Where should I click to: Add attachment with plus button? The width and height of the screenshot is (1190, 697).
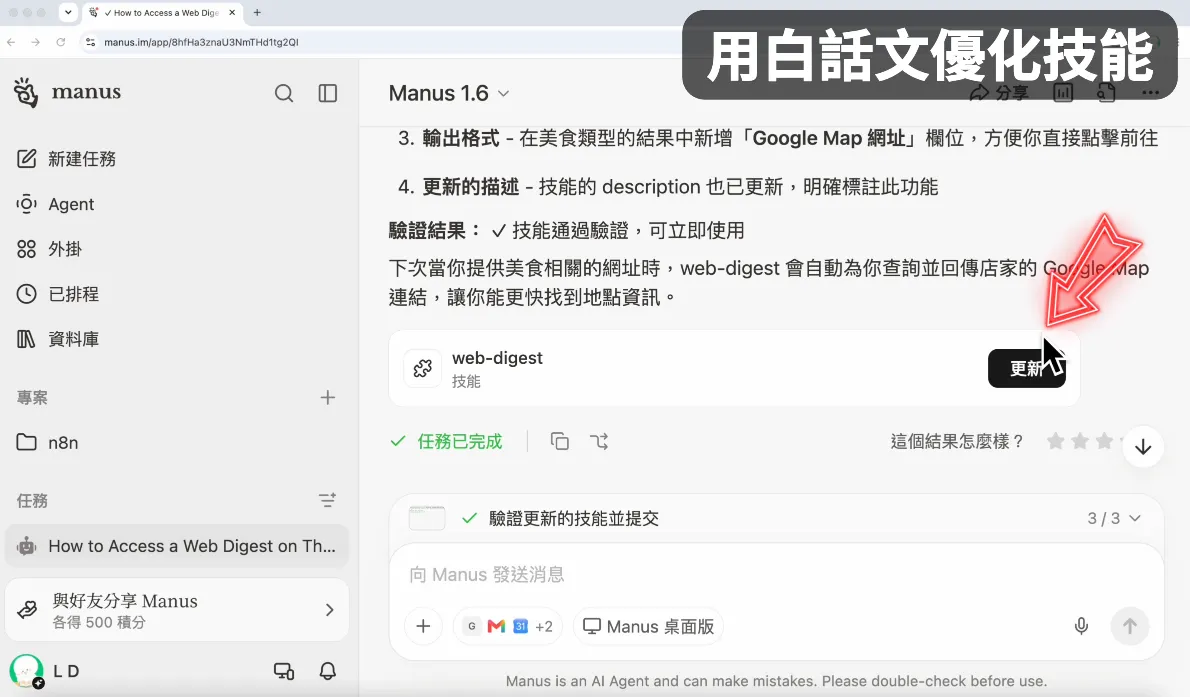423,626
